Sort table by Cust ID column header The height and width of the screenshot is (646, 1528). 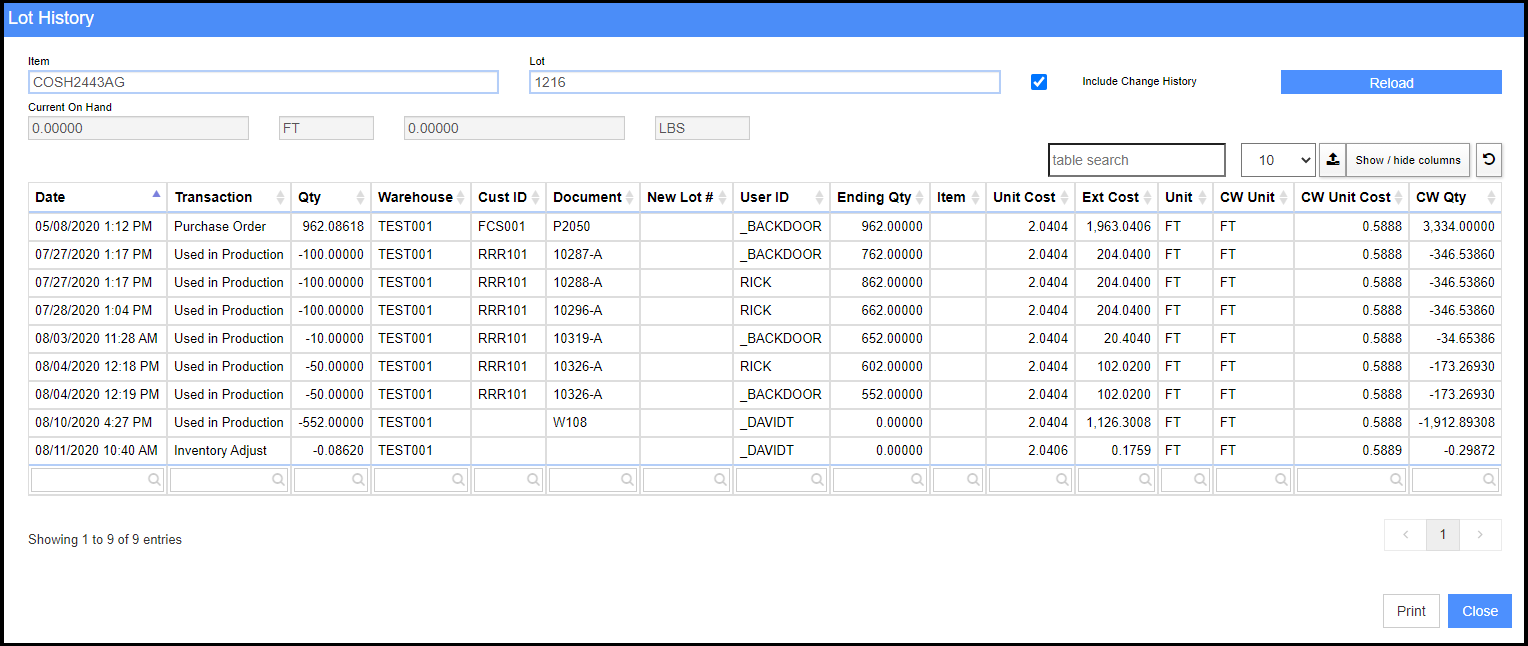[509, 197]
